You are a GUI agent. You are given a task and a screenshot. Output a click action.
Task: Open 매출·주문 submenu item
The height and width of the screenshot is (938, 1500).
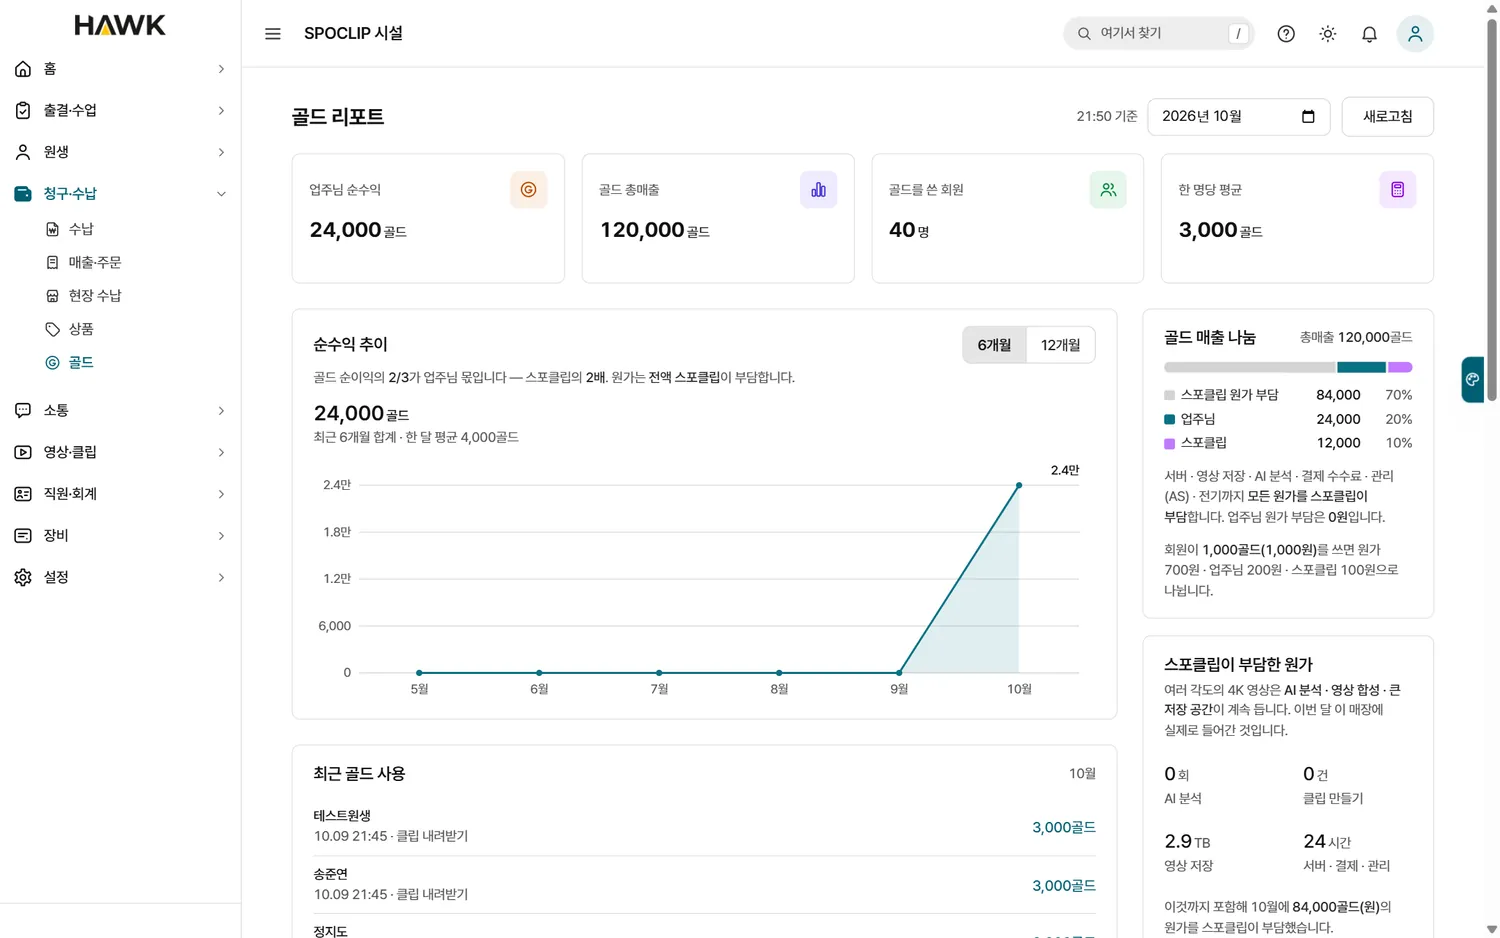tap(95, 262)
